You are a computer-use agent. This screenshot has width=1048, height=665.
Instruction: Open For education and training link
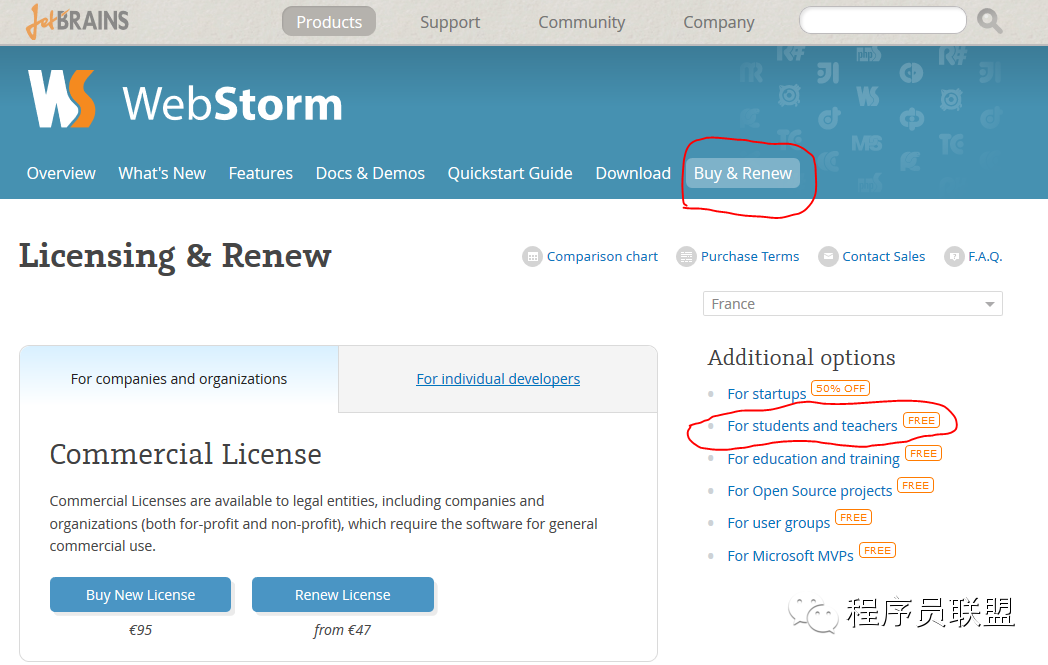[813, 459]
